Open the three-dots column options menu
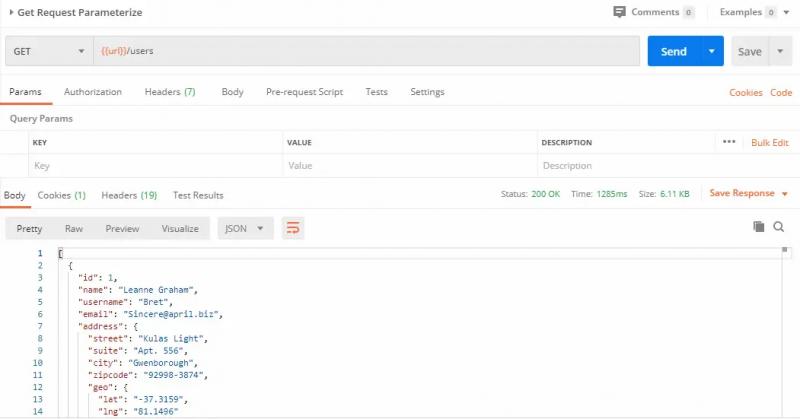Viewport: 800px width, 419px height. pyautogui.click(x=729, y=142)
